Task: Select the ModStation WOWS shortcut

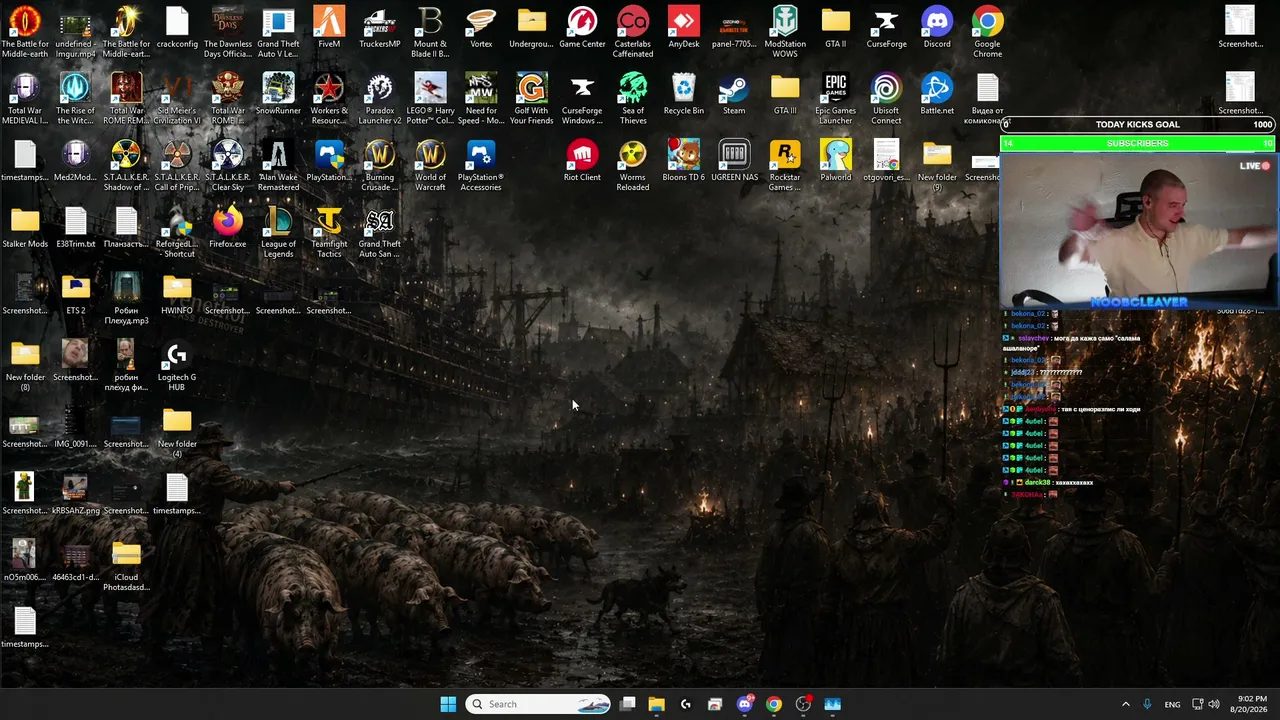Action: (x=785, y=32)
